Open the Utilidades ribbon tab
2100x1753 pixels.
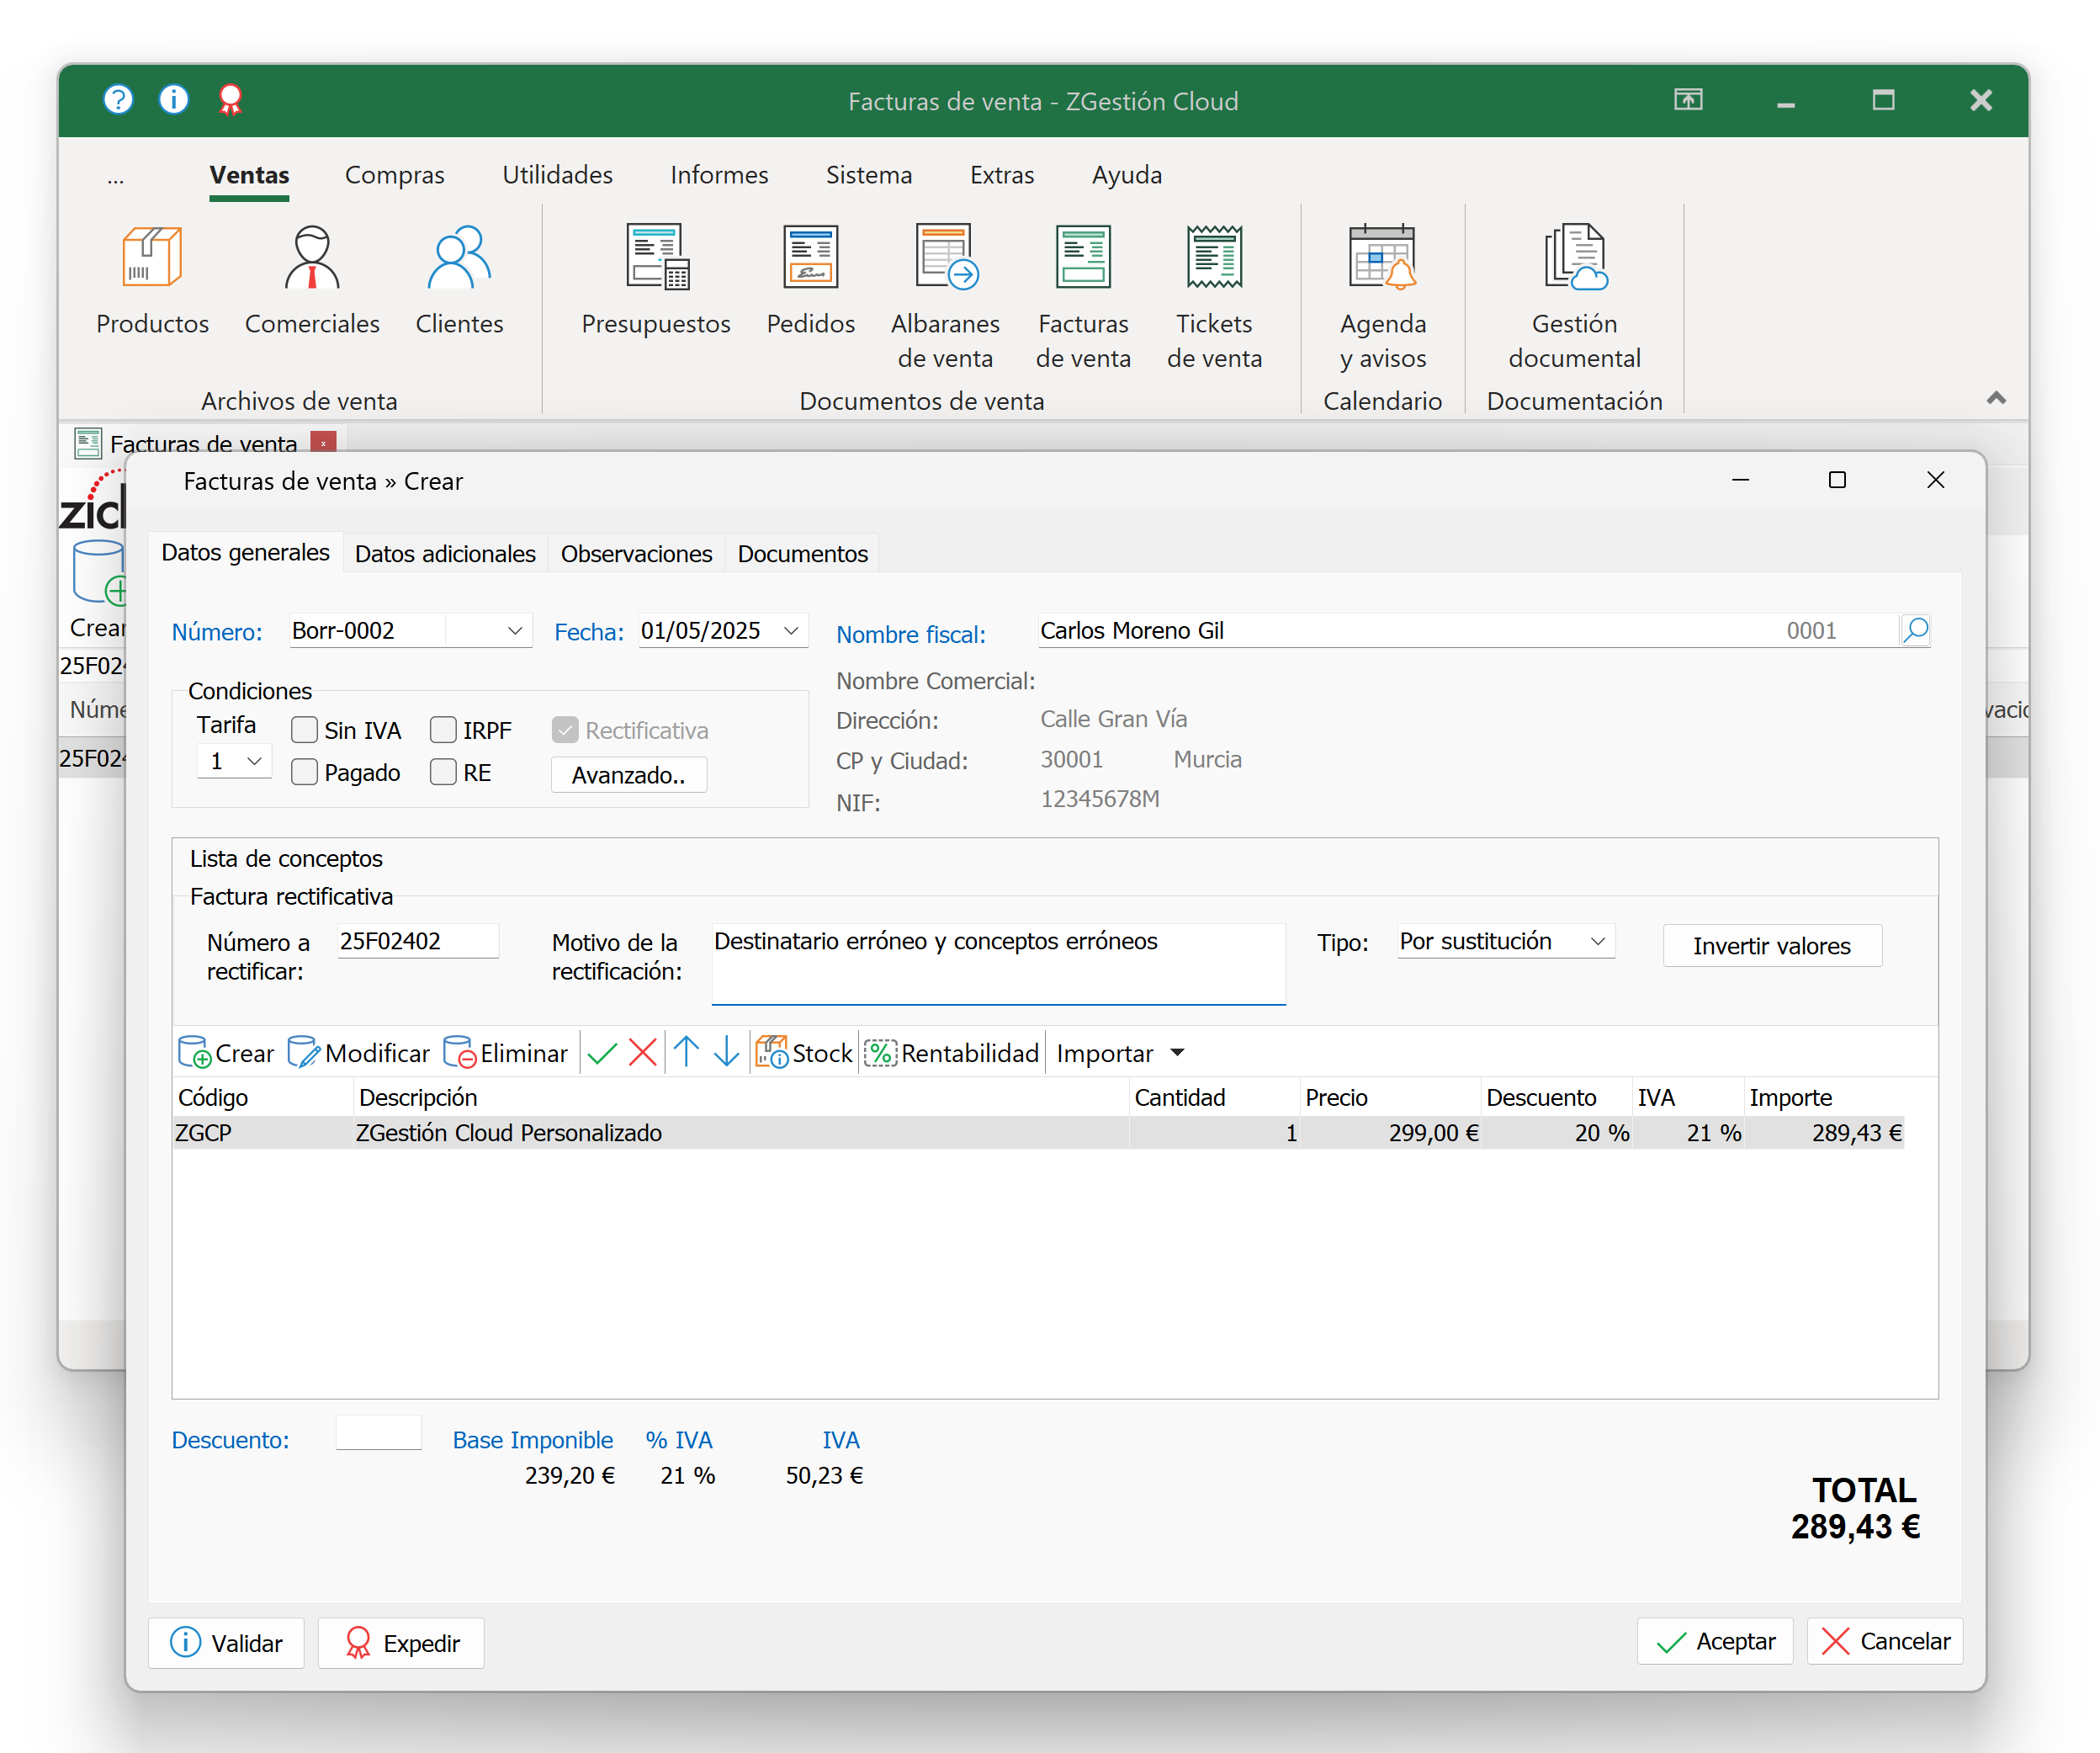557,175
